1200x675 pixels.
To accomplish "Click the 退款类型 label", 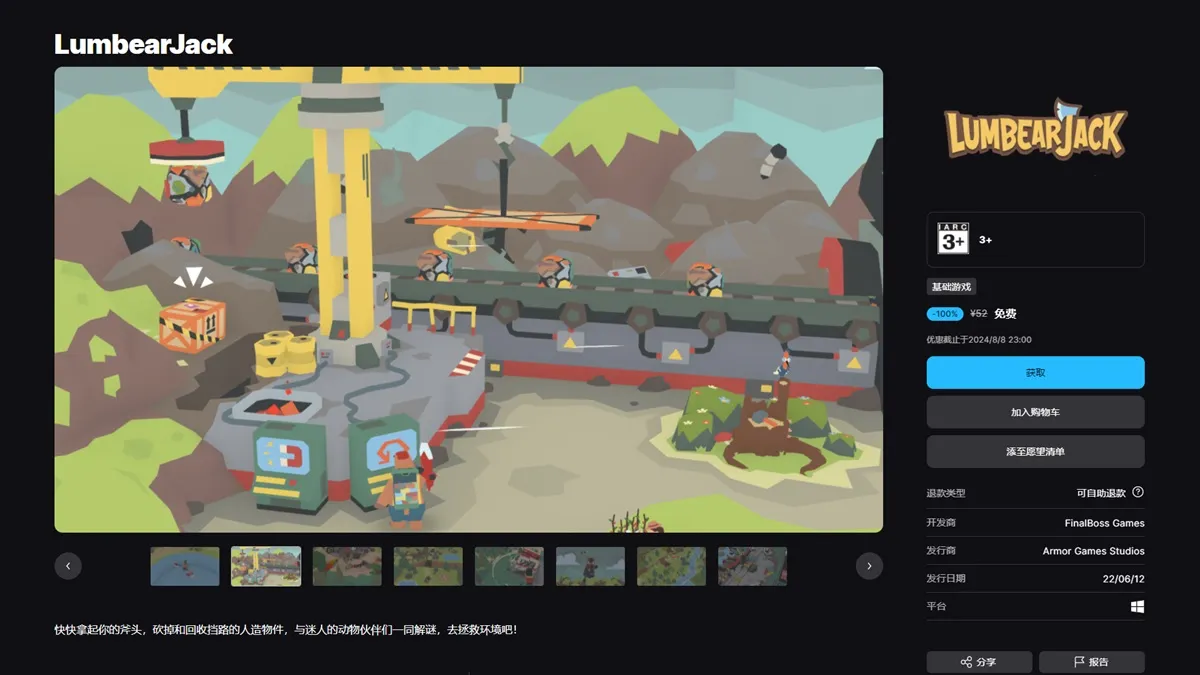I will coord(946,493).
